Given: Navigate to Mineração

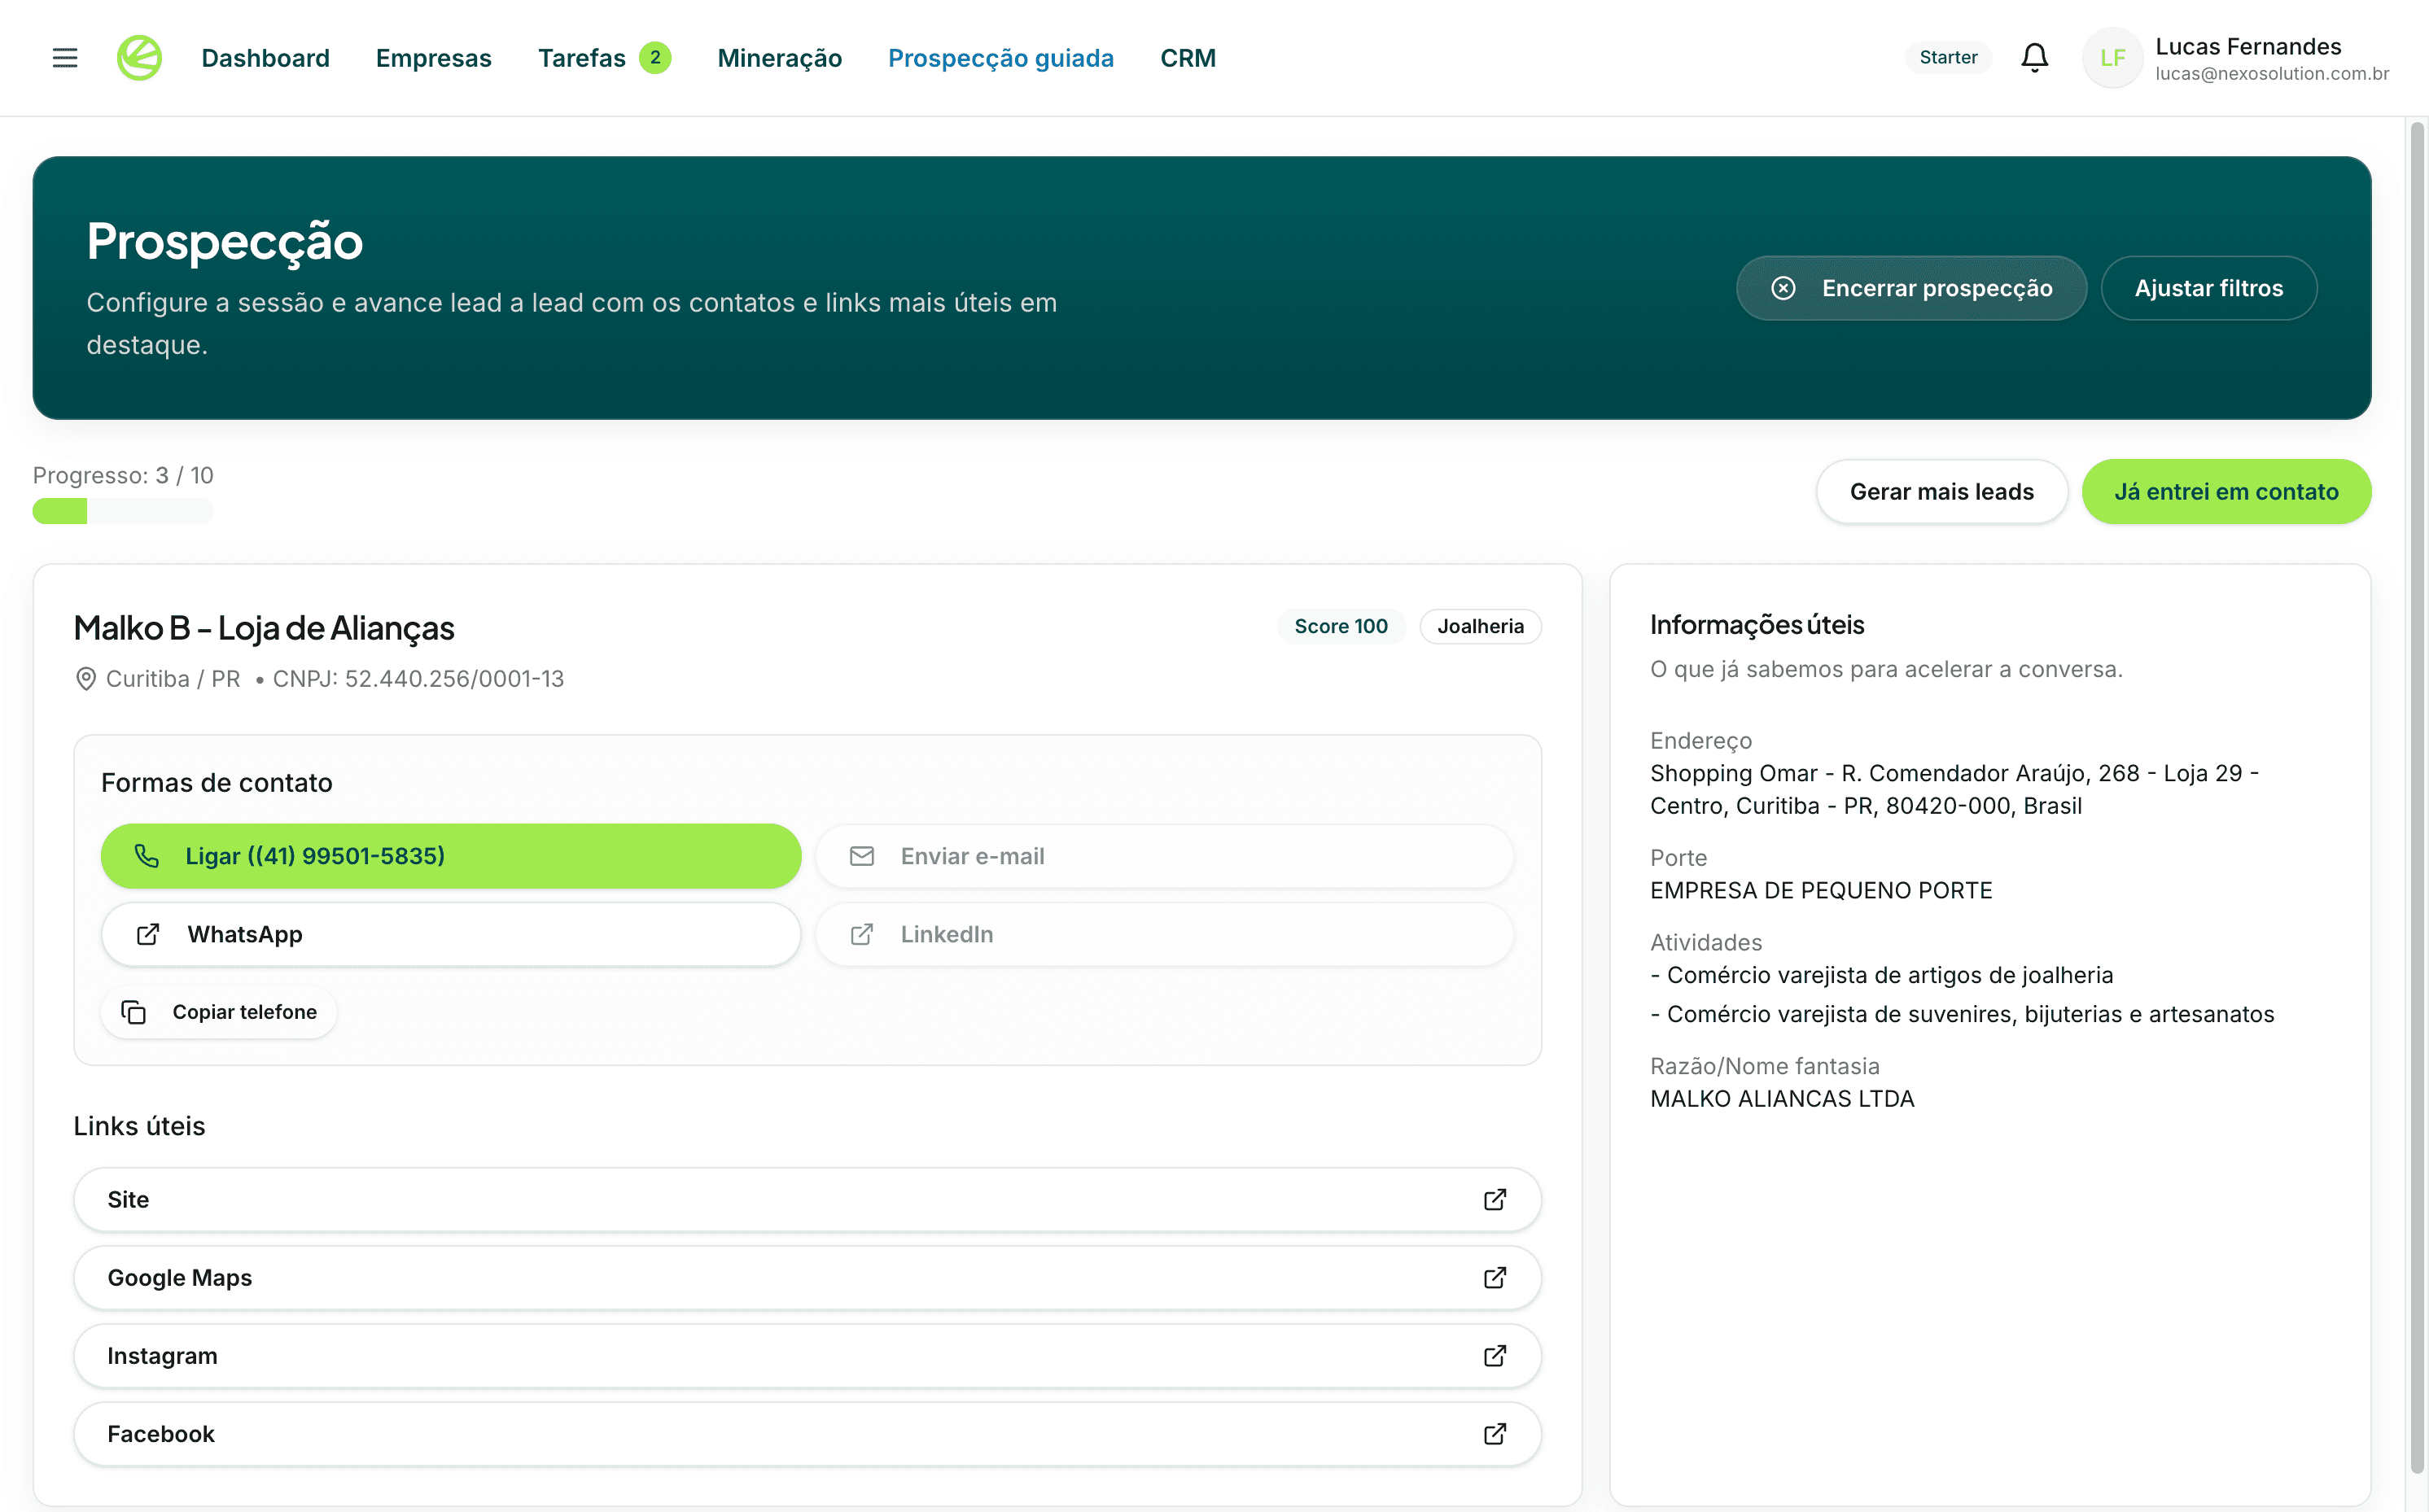Looking at the screenshot, I should pyautogui.click(x=779, y=57).
